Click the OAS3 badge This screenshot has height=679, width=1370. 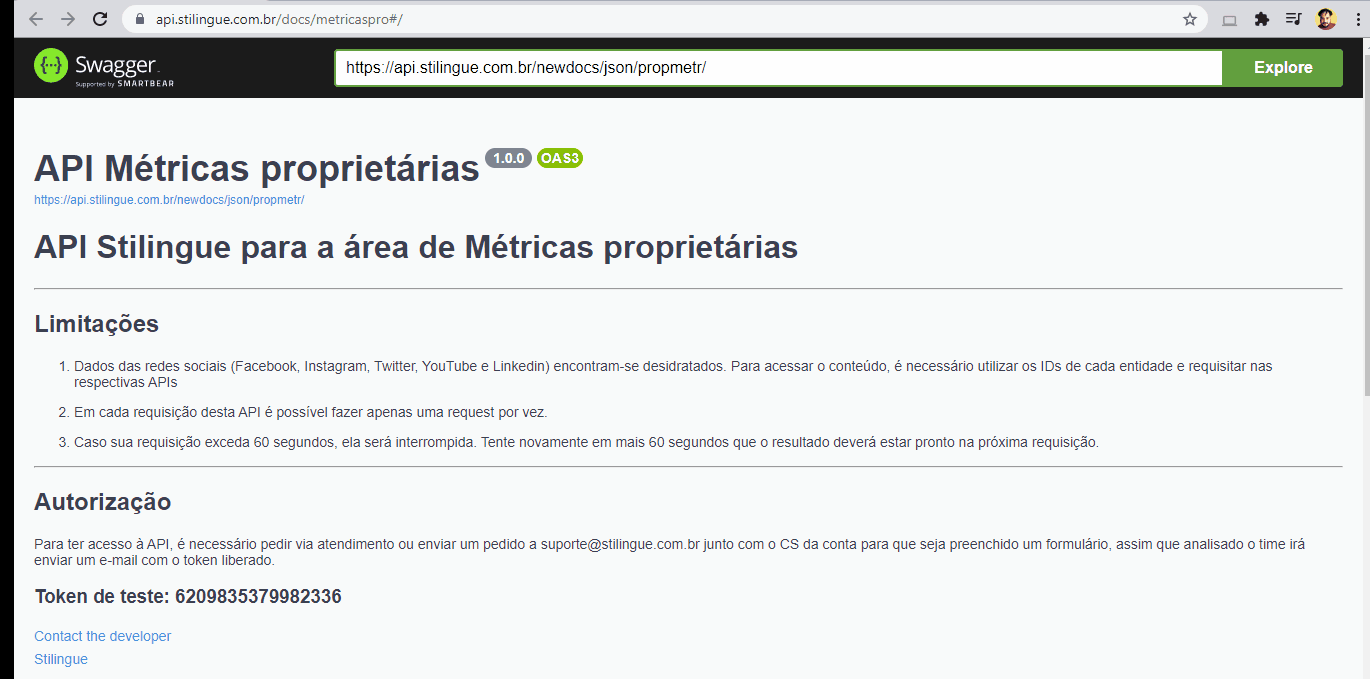coord(560,158)
